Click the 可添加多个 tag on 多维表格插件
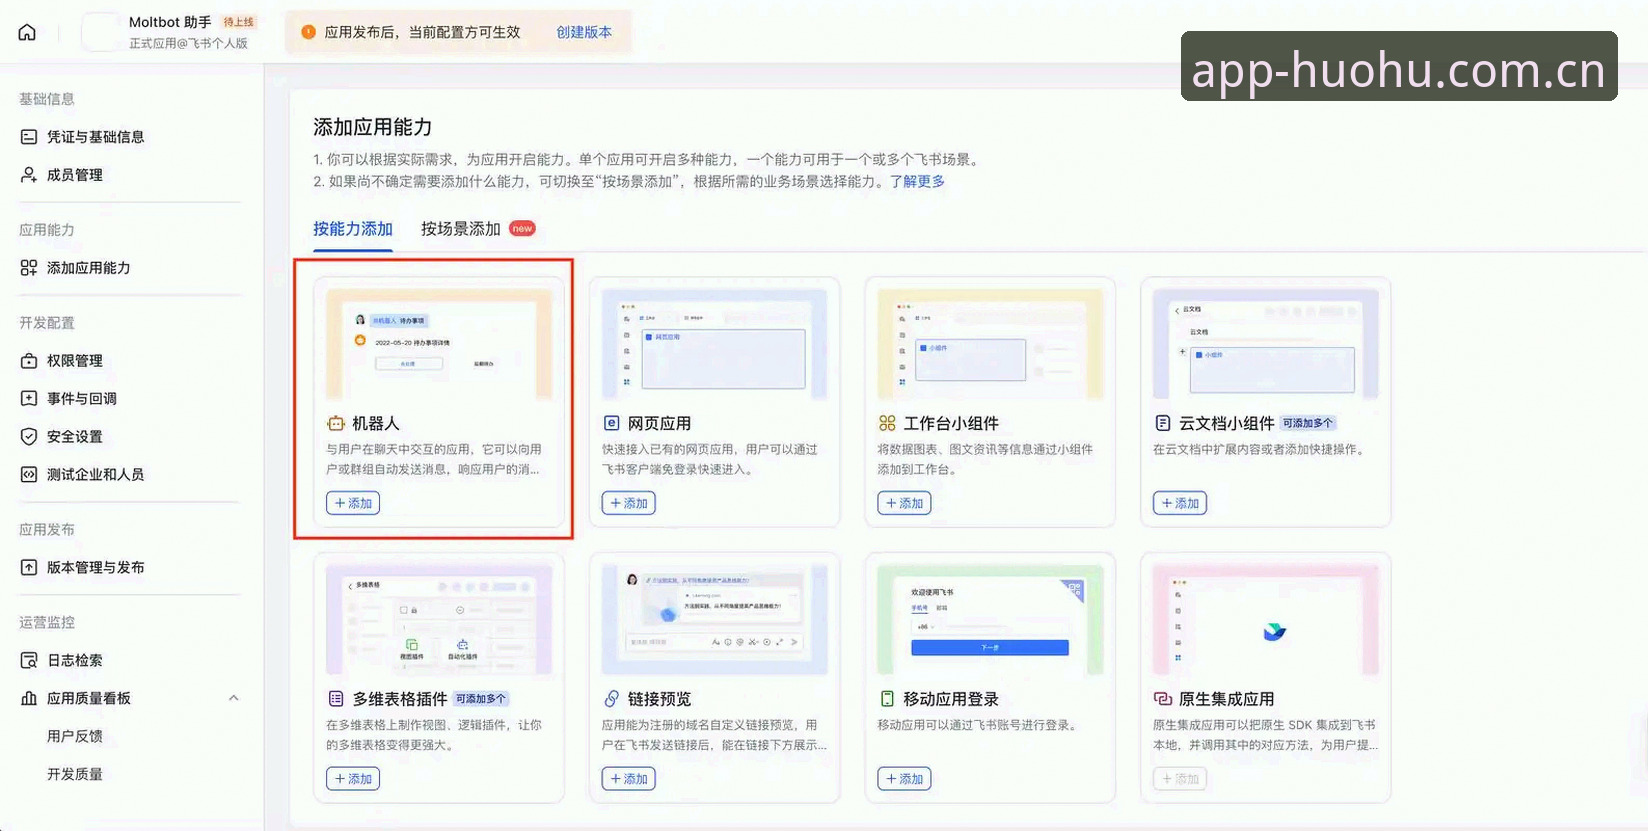The width and height of the screenshot is (1648, 831). (x=481, y=699)
